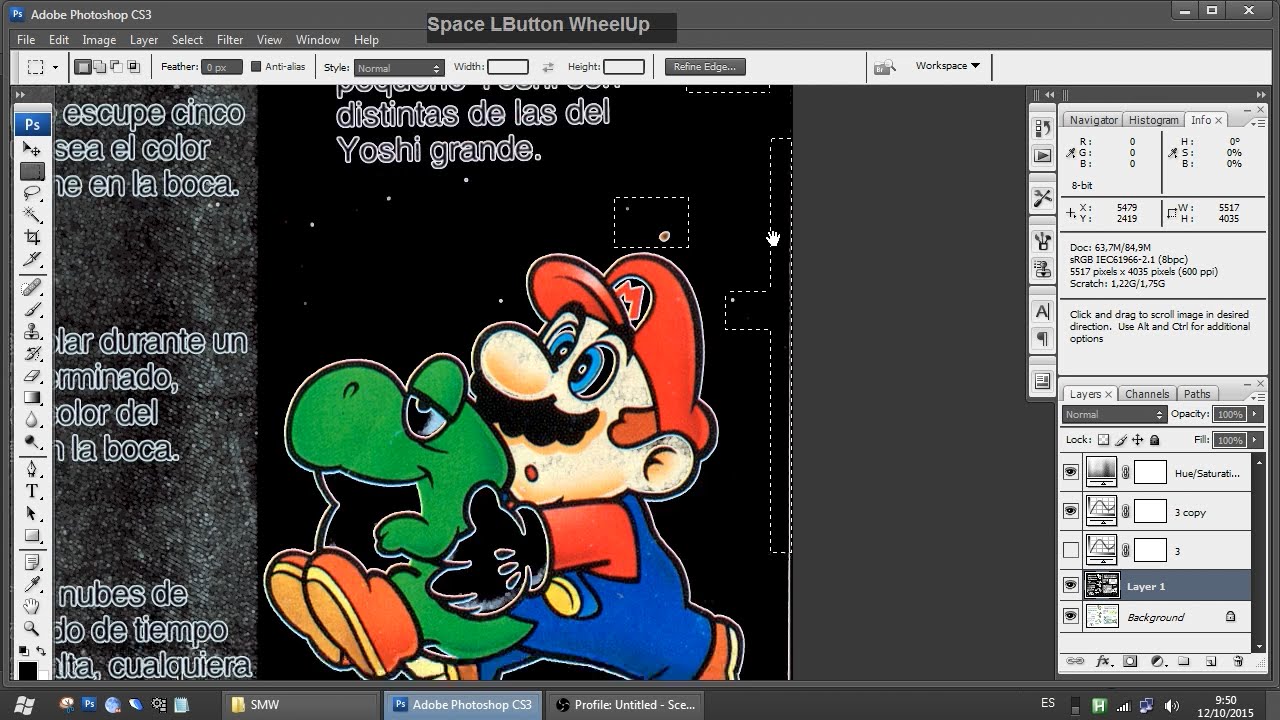The image size is (1280, 720).
Task: Create new group folder icon
Action: [1184, 661]
